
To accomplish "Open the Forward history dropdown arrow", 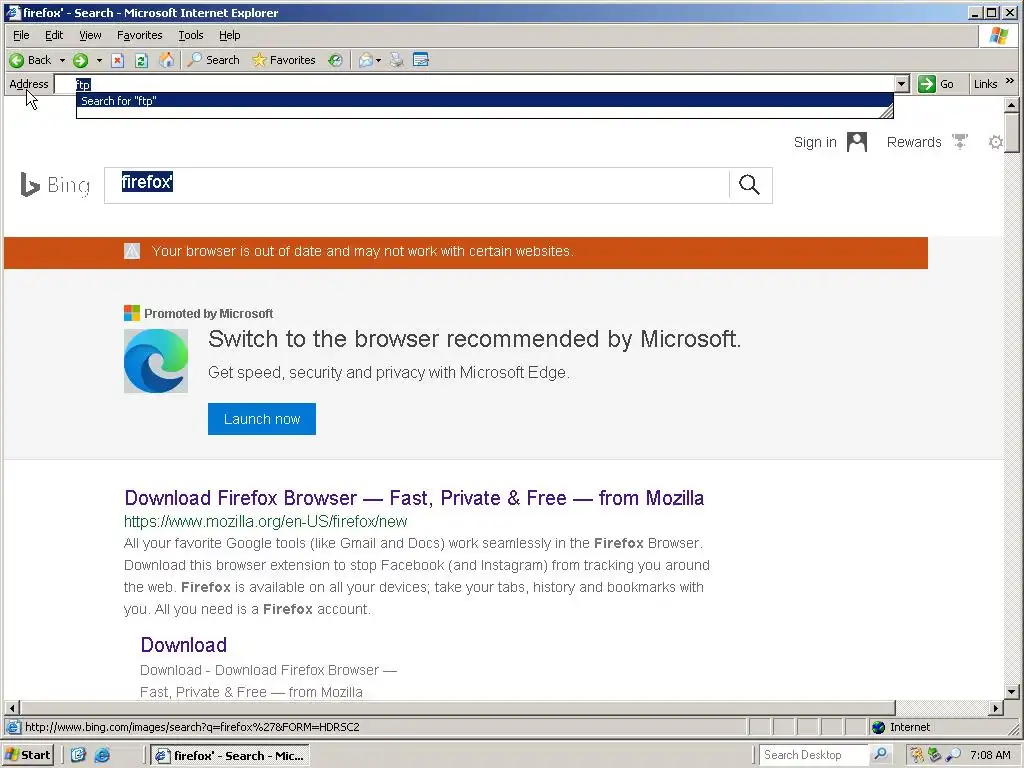I will pyautogui.click(x=99, y=60).
